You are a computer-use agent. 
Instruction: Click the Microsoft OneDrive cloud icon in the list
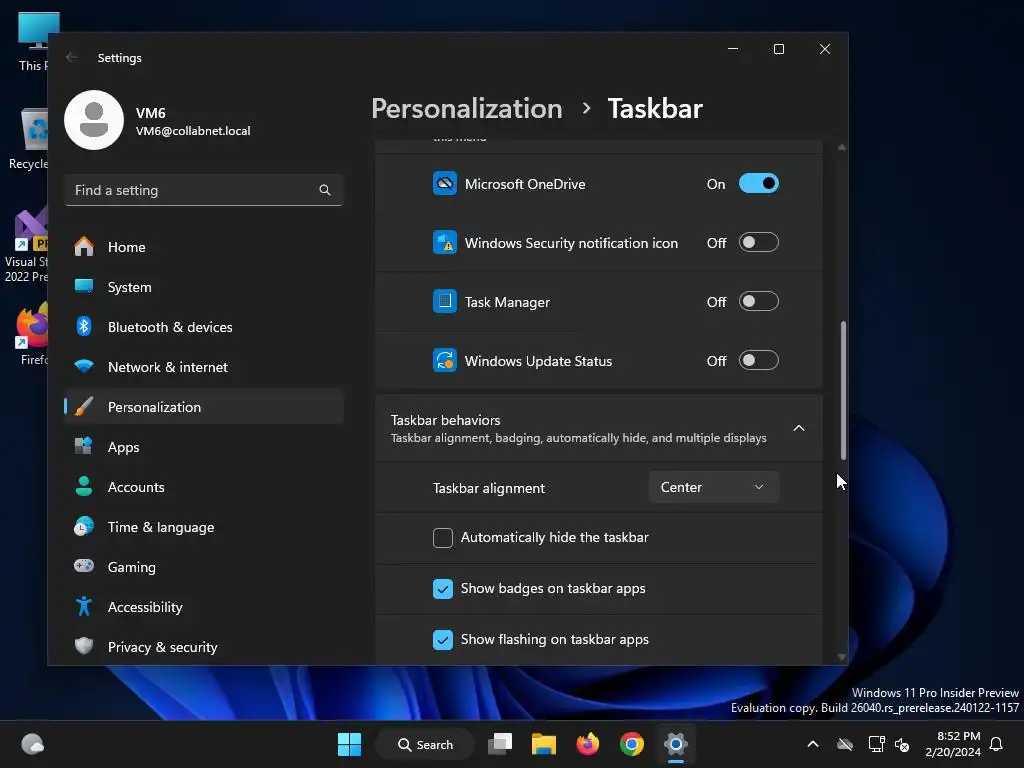pos(445,184)
